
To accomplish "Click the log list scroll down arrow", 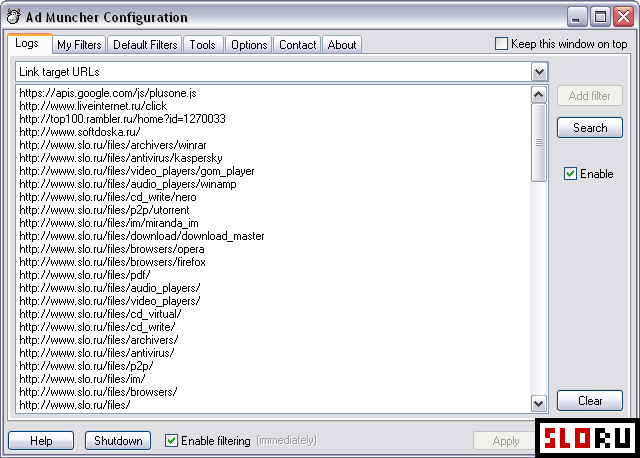I will [539, 404].
